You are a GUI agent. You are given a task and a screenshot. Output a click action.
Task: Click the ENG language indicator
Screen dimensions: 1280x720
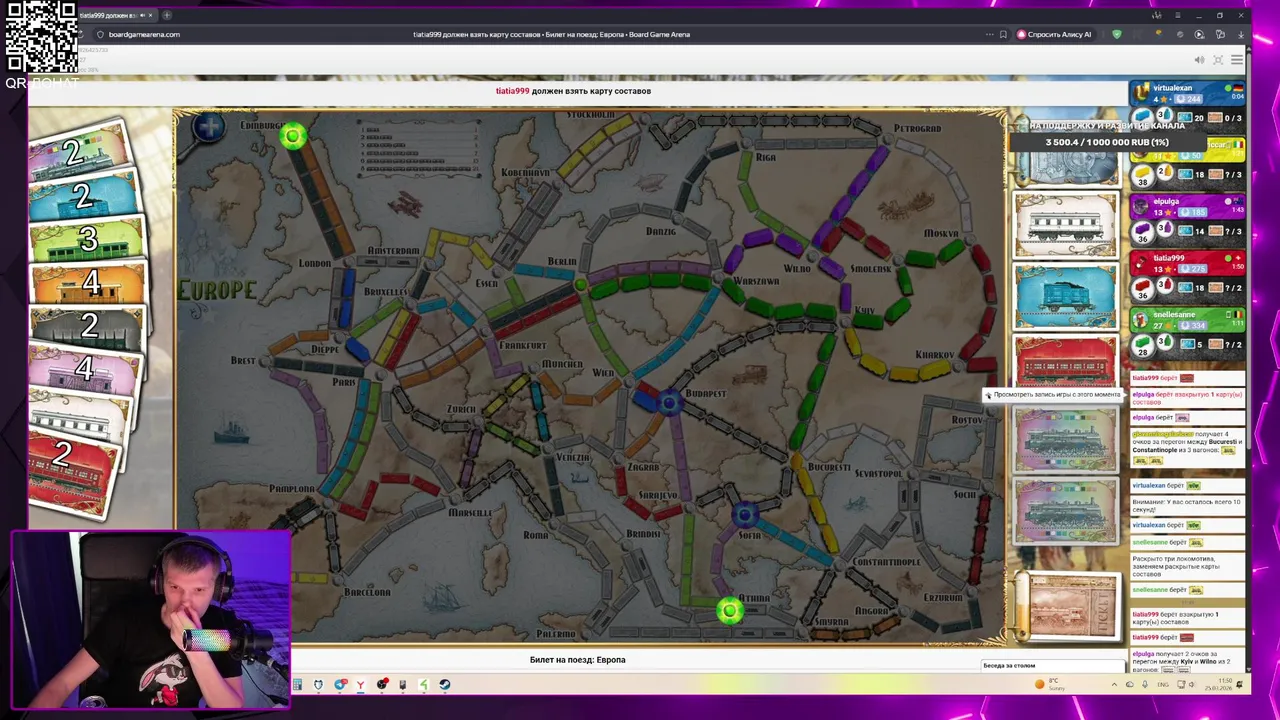(x=1164, y=685)
